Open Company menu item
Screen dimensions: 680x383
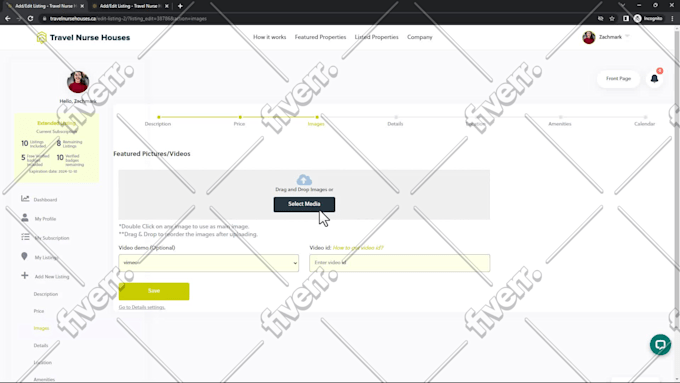pyautogui.click(x=419, y=37)
